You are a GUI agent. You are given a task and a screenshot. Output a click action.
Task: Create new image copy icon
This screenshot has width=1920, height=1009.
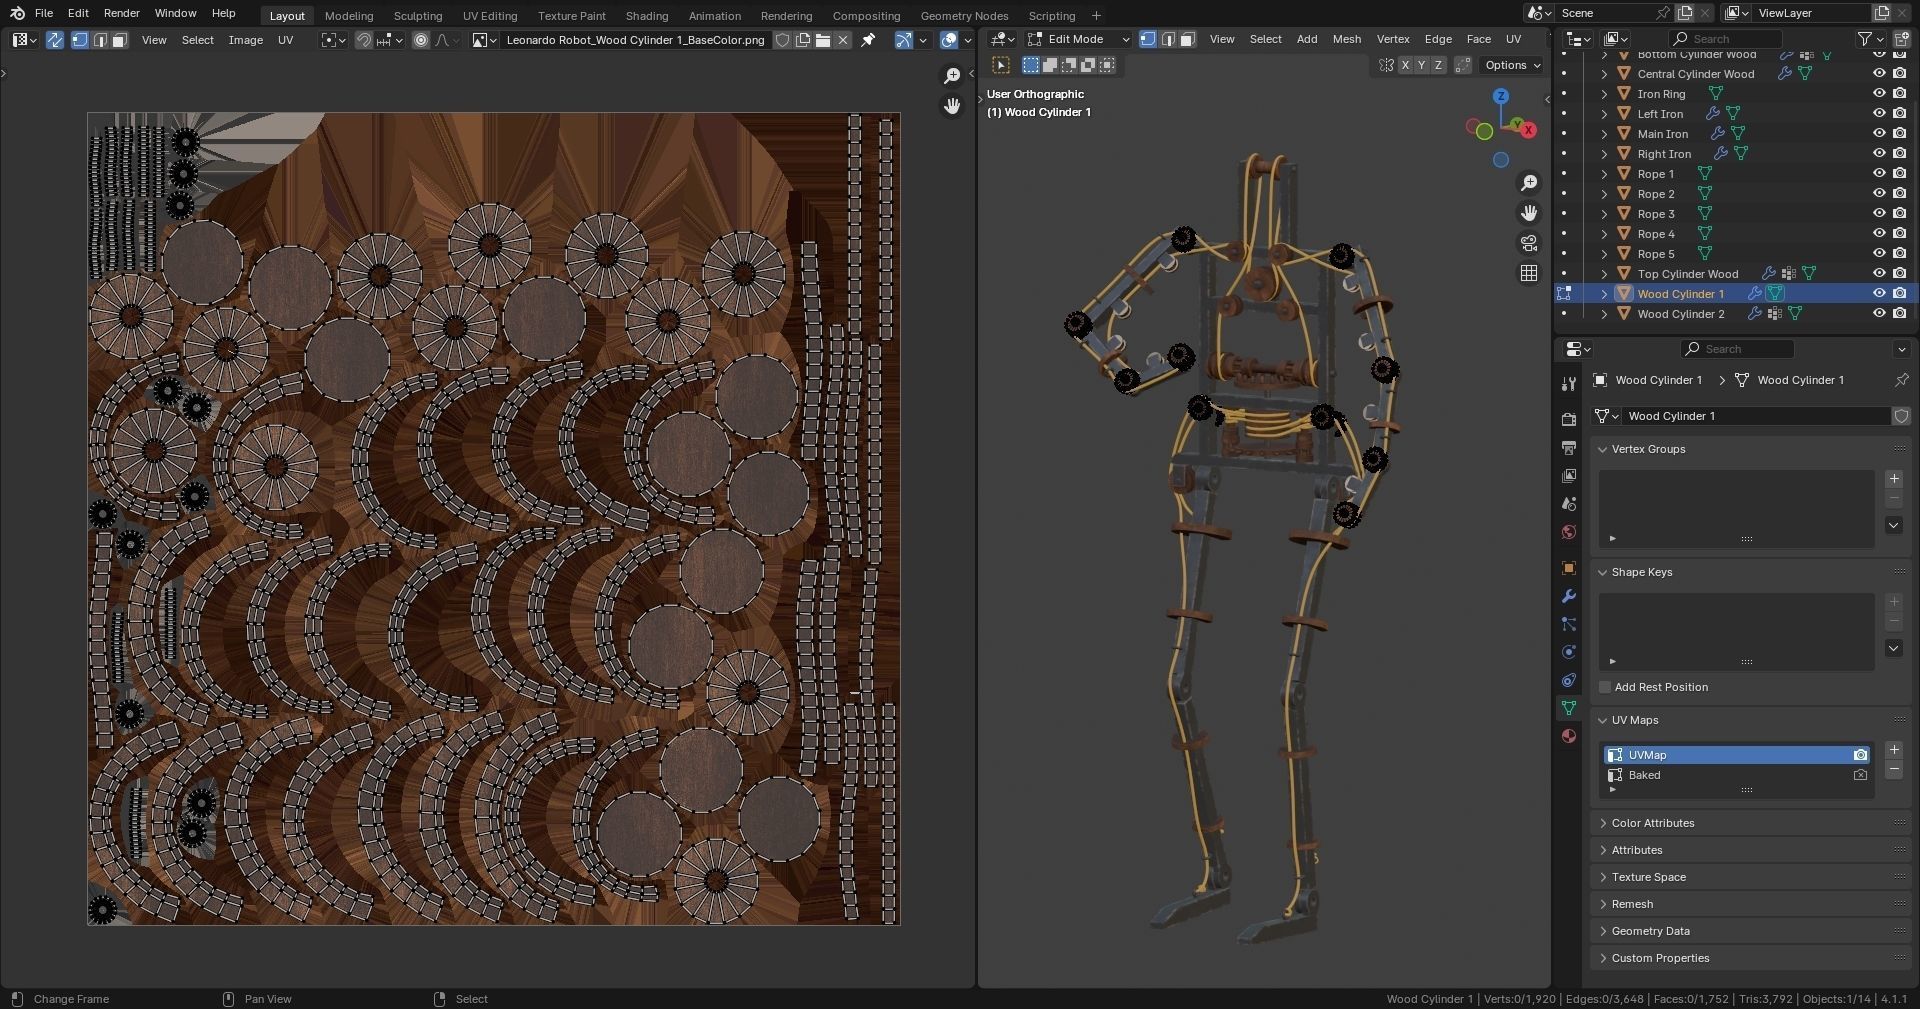[803, 40]
